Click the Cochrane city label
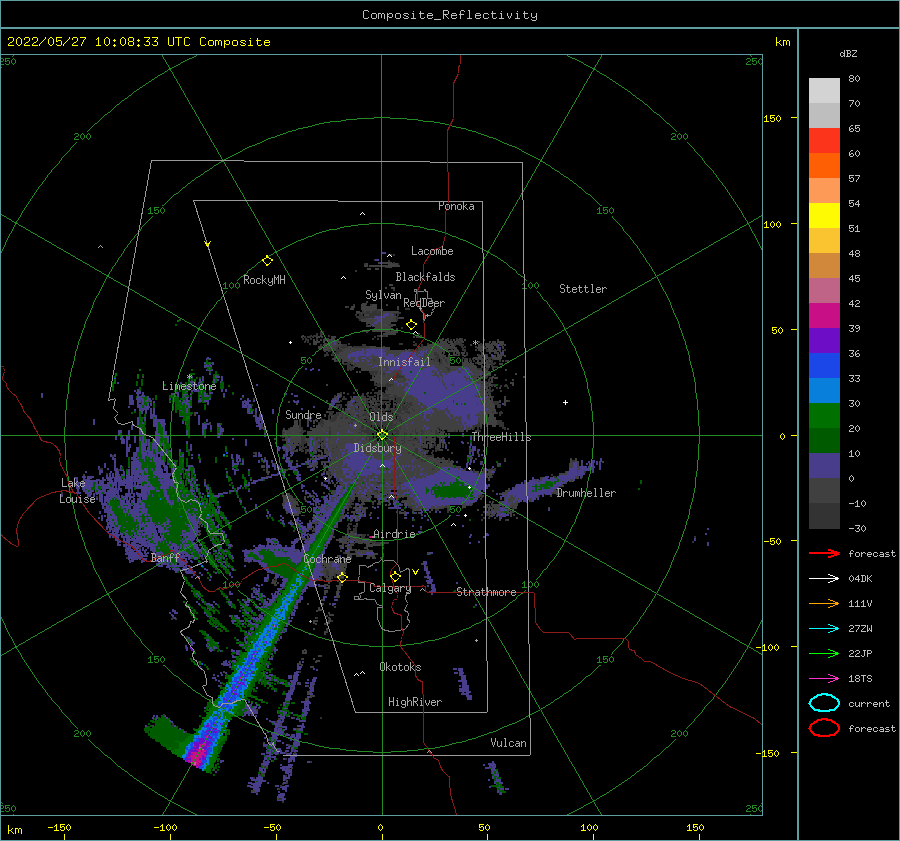900x841 pixels. tap(327, 559)
